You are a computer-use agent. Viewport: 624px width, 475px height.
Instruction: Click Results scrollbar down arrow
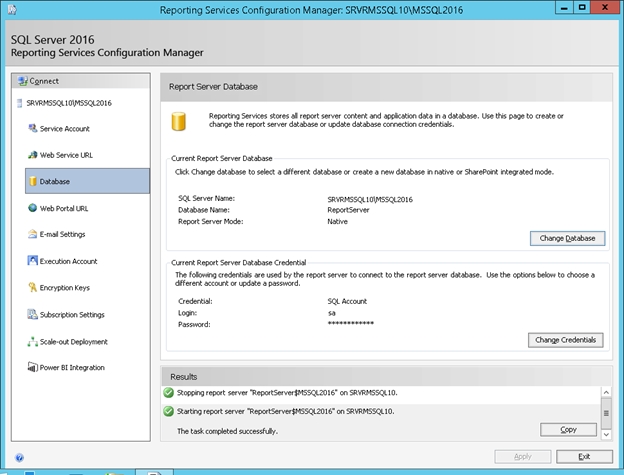(x=606, y=435)
